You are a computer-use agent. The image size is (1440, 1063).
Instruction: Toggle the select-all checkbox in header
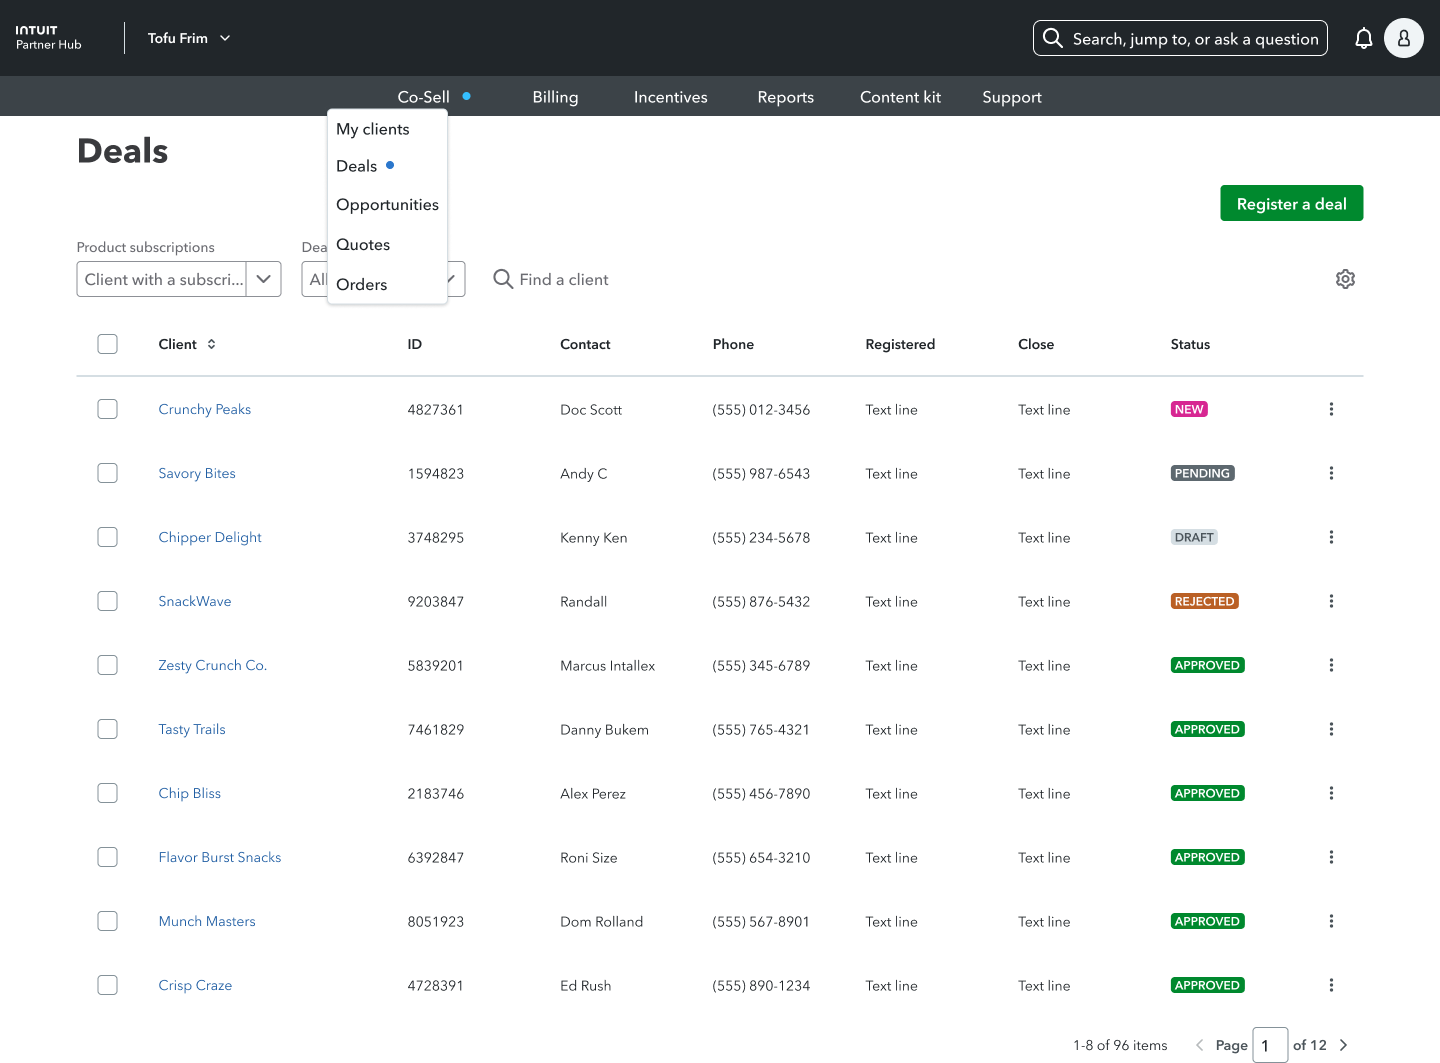tap(108, 344)
